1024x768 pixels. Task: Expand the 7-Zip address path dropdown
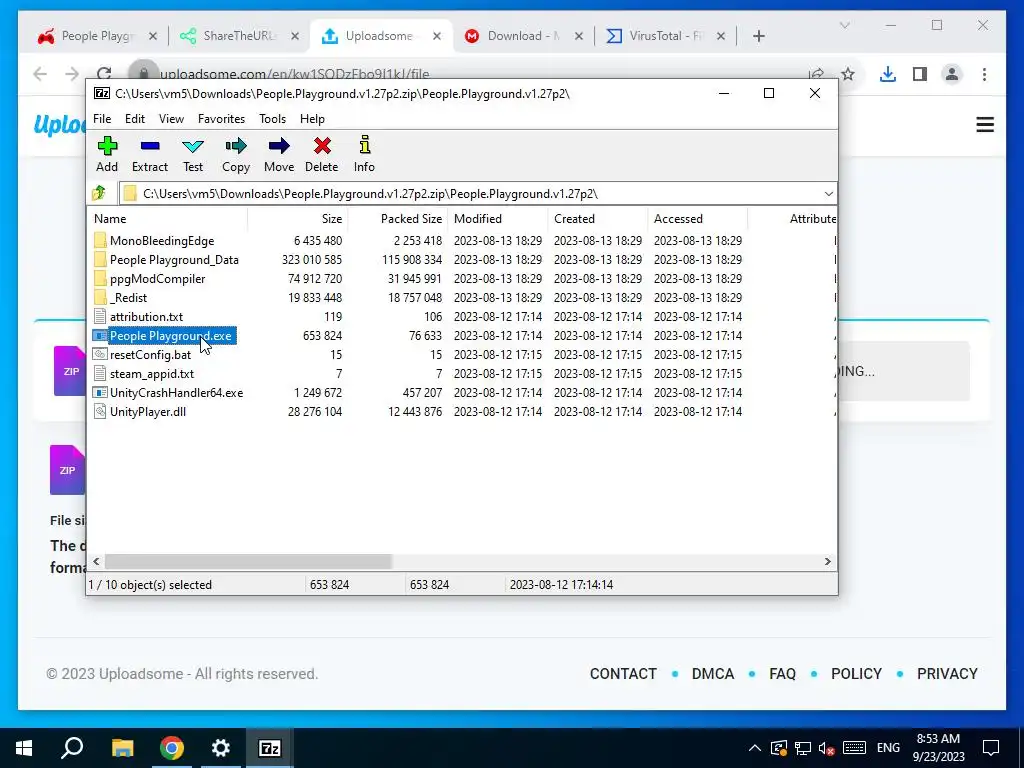tap(828, 194)
